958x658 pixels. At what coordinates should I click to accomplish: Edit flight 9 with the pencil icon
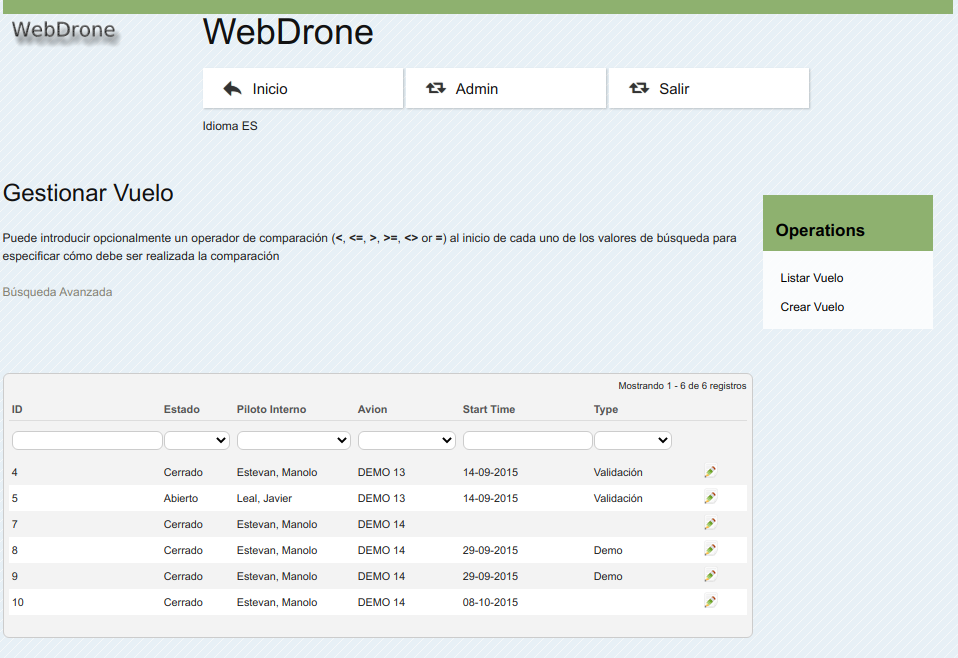click(710, 576)
